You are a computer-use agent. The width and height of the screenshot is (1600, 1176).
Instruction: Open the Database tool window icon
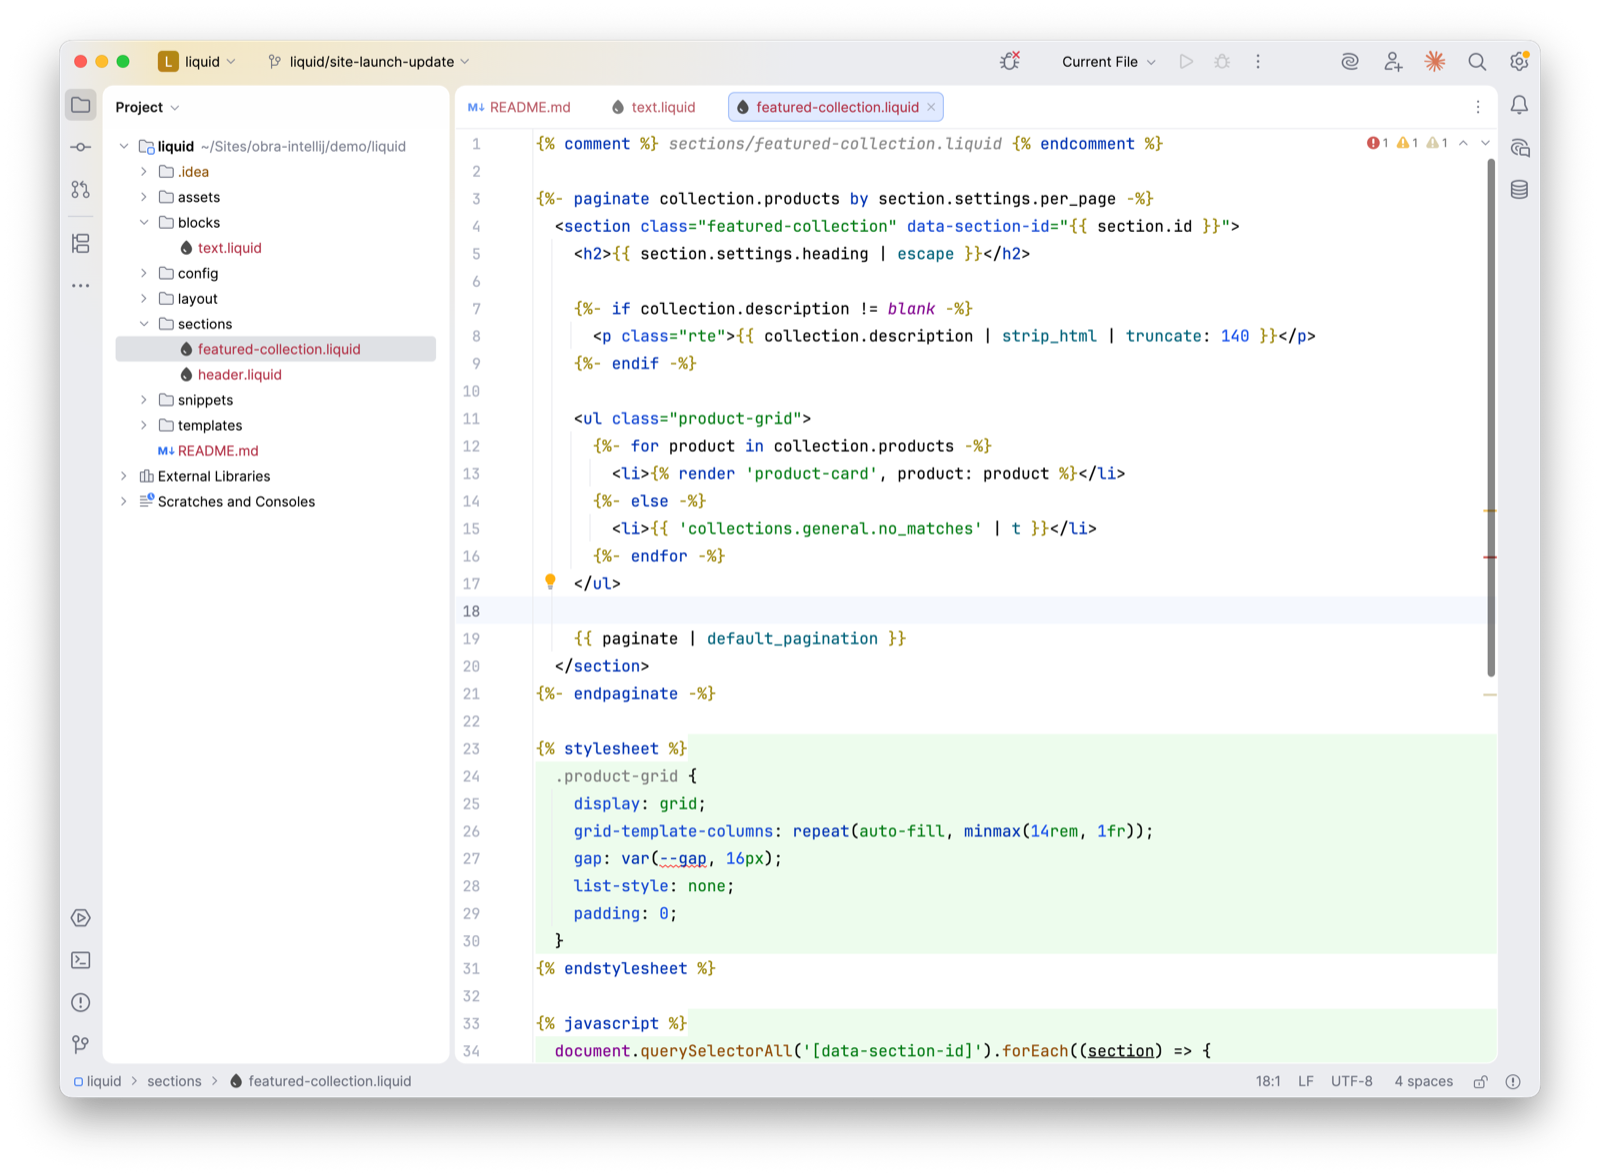[x=1519, y=190]
